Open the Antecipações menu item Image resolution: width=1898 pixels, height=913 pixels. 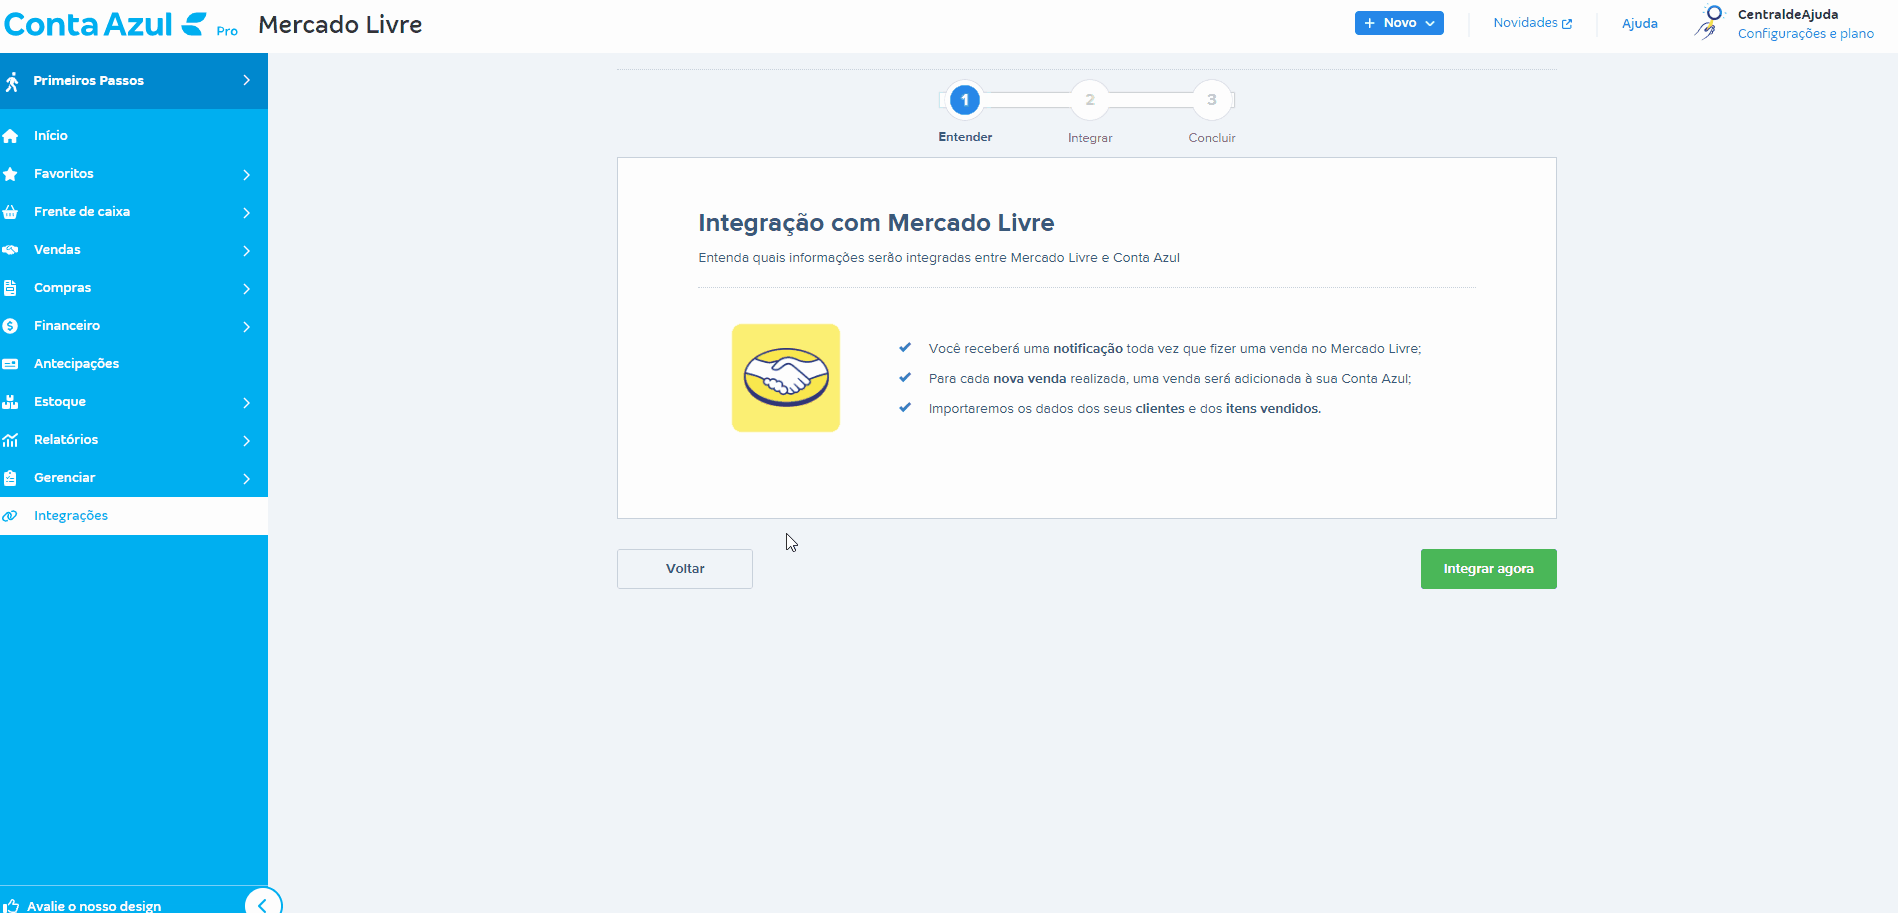(76, 364)
